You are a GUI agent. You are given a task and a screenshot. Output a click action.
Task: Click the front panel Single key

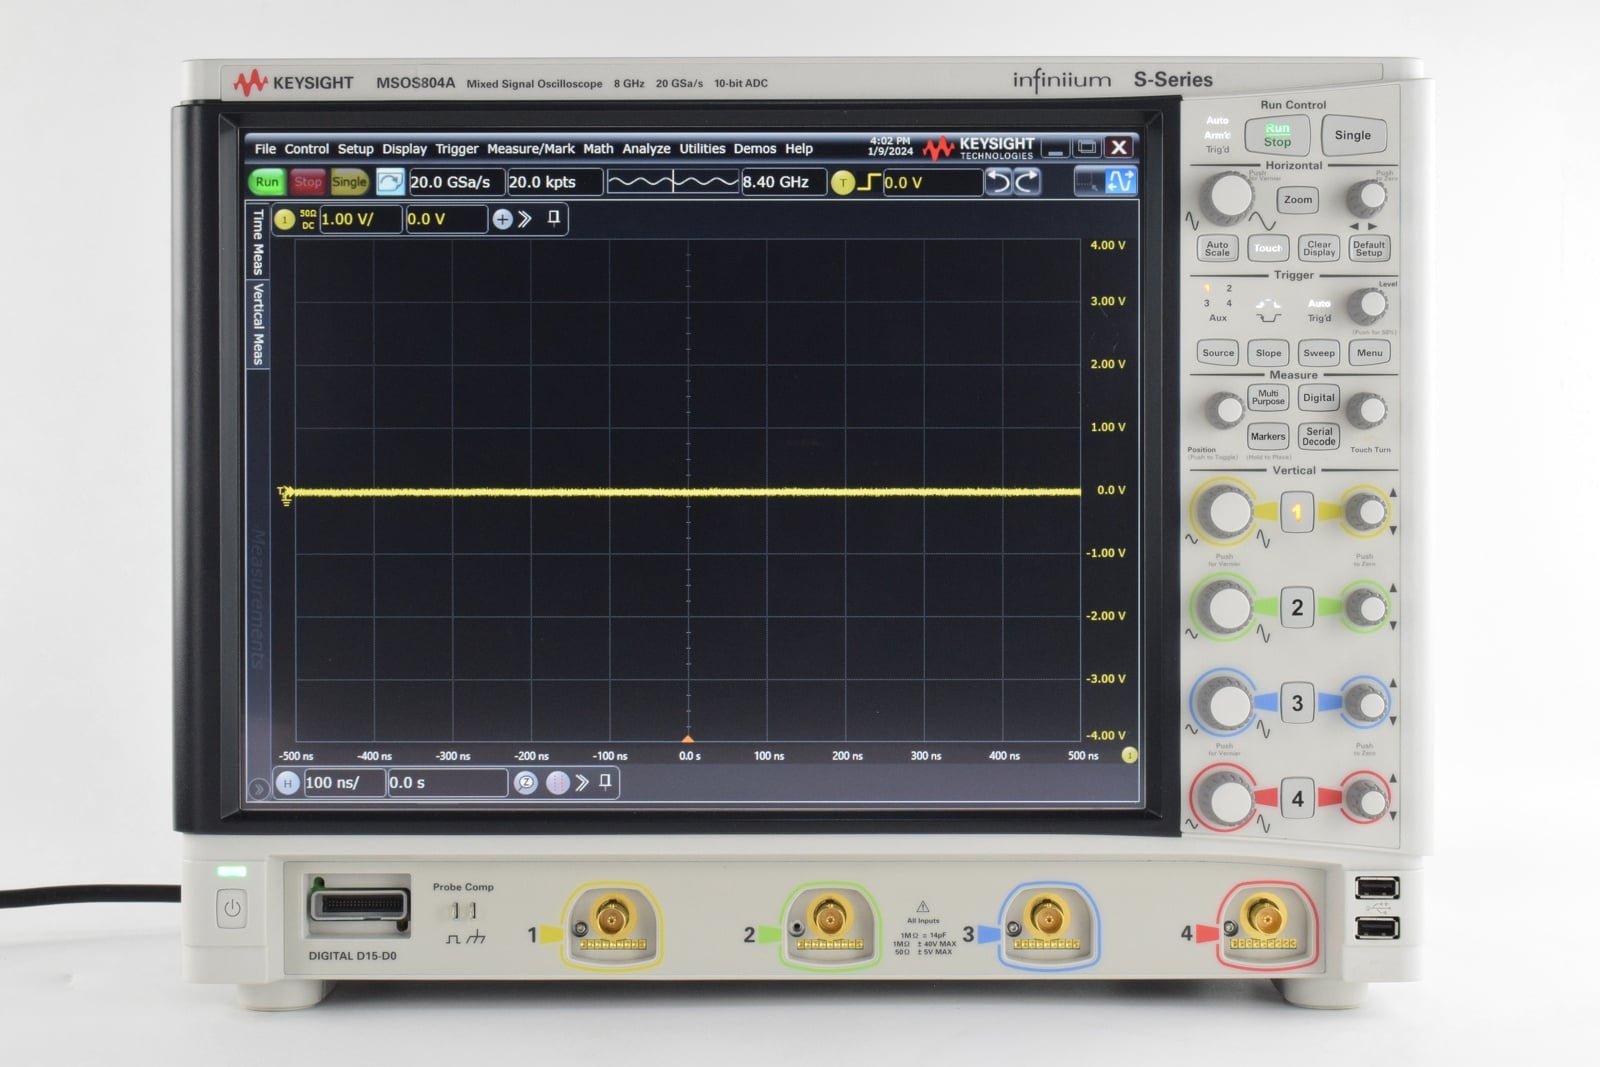pos(1352,135)
